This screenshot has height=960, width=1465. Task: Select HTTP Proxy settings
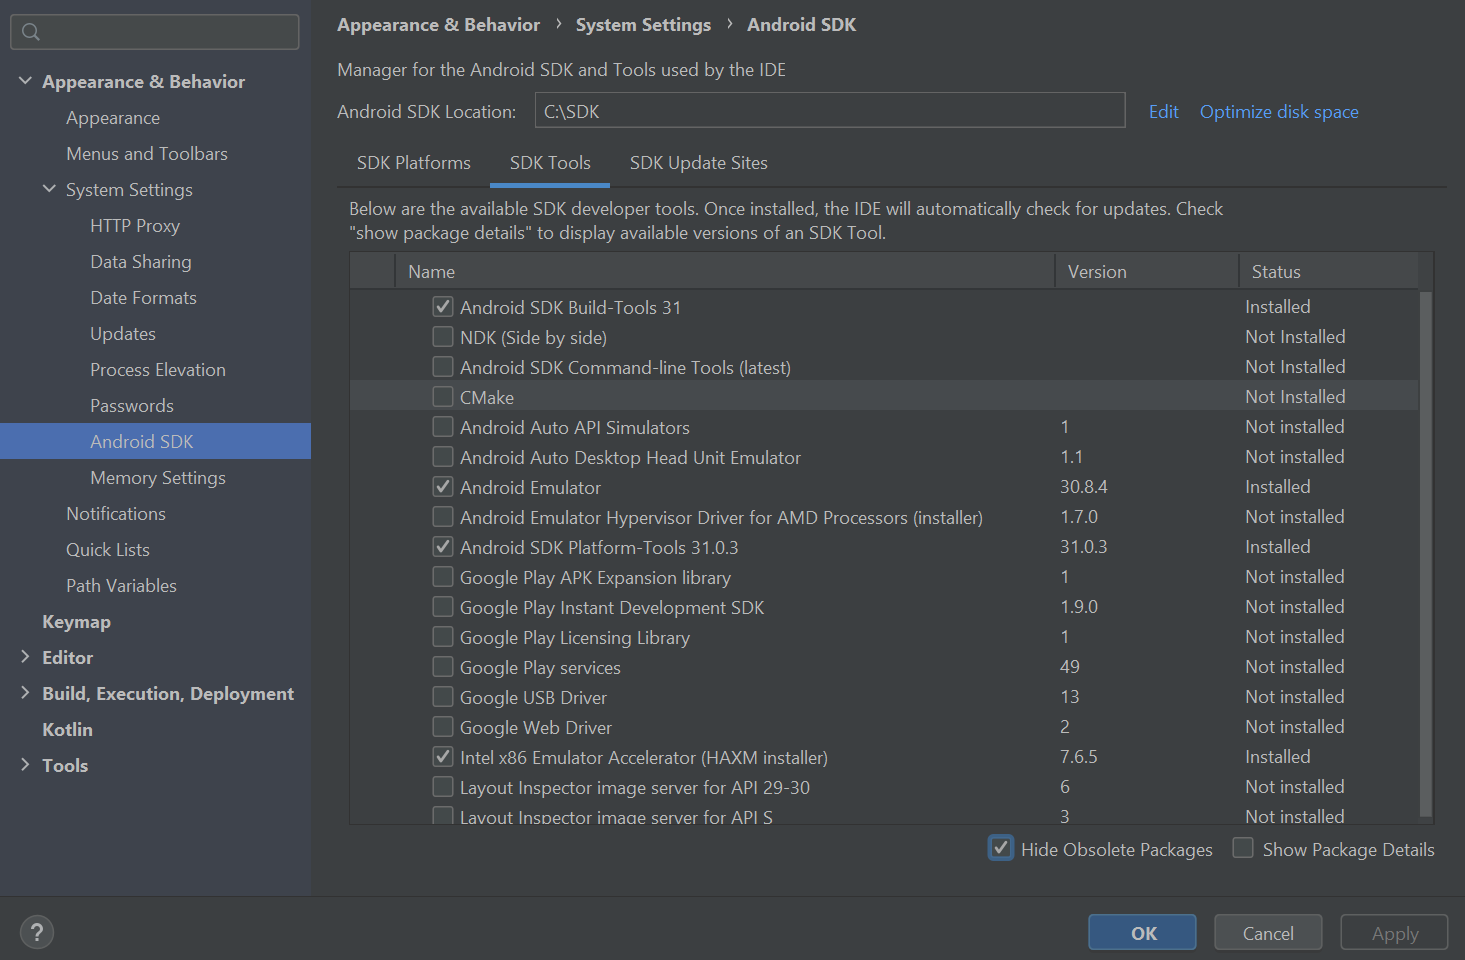[x=135, y=226]
